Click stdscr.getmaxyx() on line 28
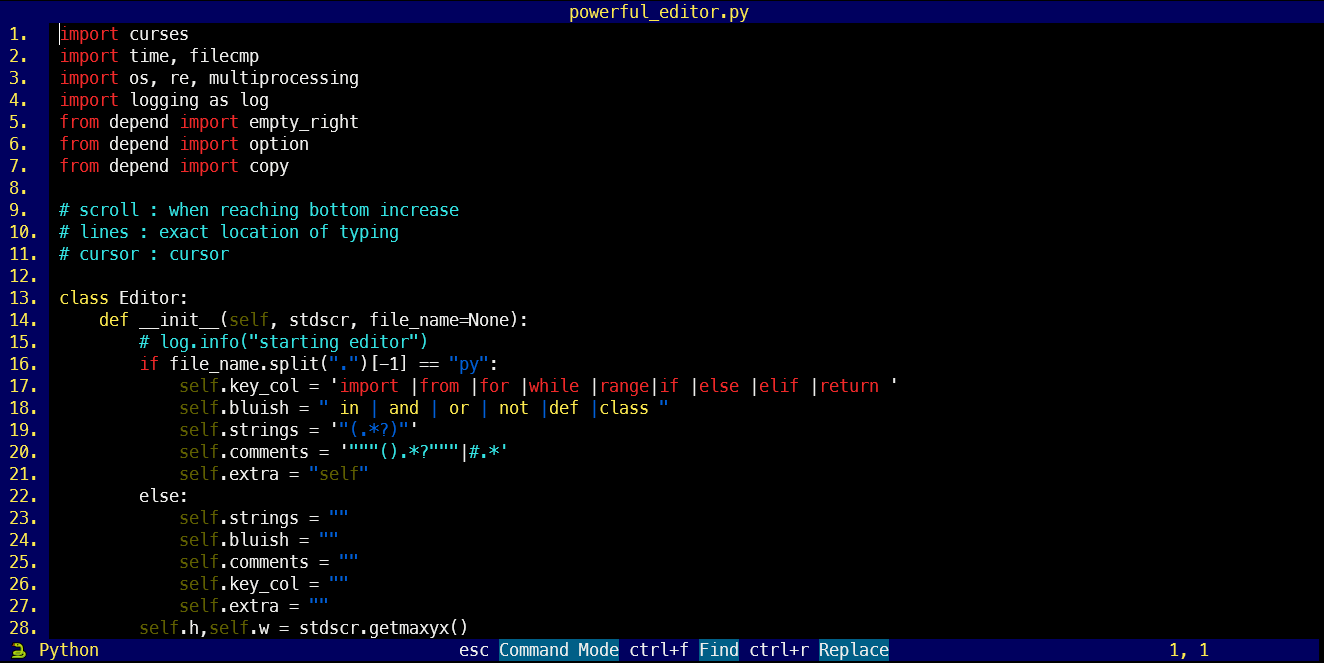 click(x=384, y=628)
